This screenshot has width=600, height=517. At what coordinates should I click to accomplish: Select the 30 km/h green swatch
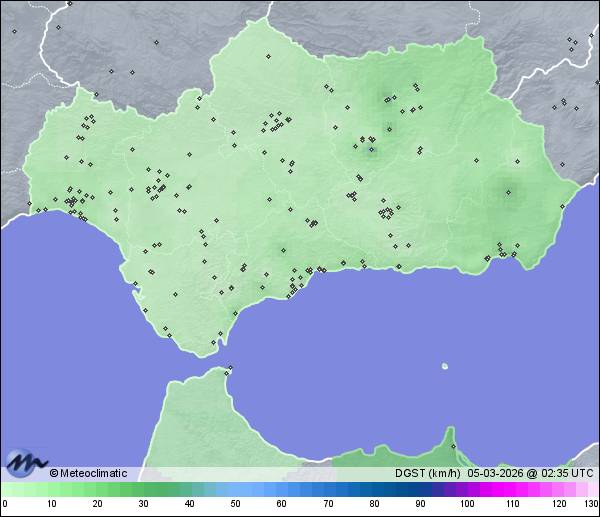pyautogui.click(x=144, y=489)
